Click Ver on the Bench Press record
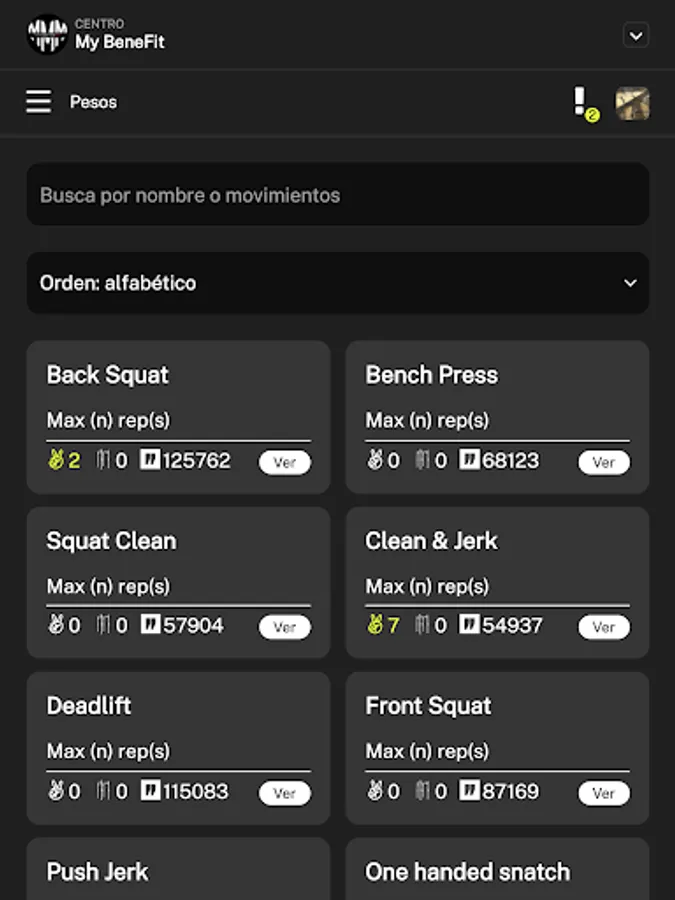The image size is (675, 900). tap(603, 463)
